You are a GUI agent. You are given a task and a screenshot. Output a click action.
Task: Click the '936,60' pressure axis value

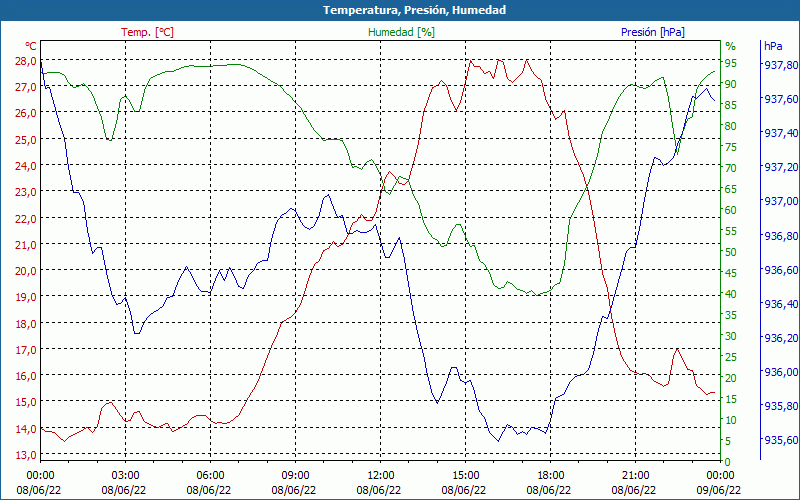(x=781, y=270)
